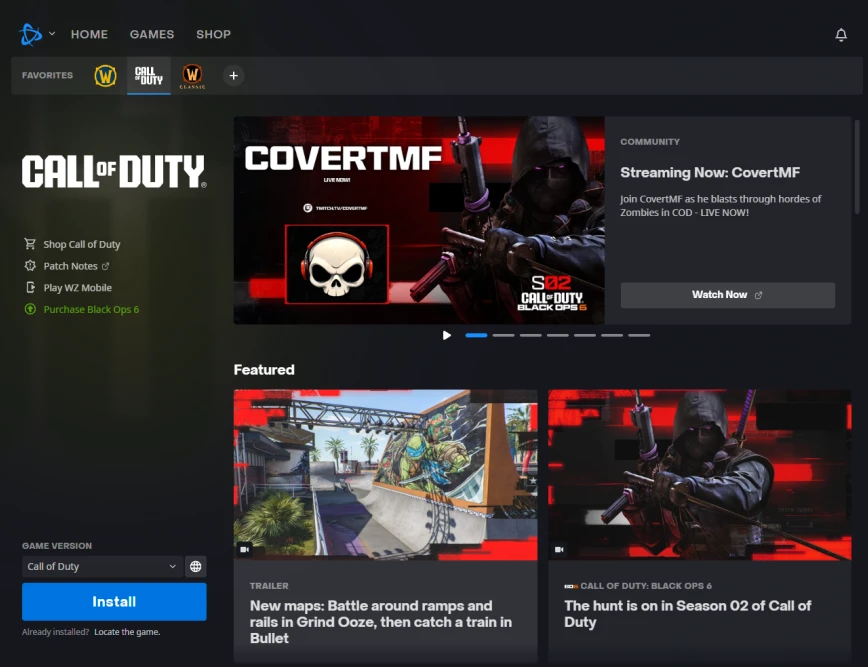The width and height of the screenshot is (868, 667).
Task: Select the sixth carousel indicator
Action: pyautogui.click(x=612, y=335)
